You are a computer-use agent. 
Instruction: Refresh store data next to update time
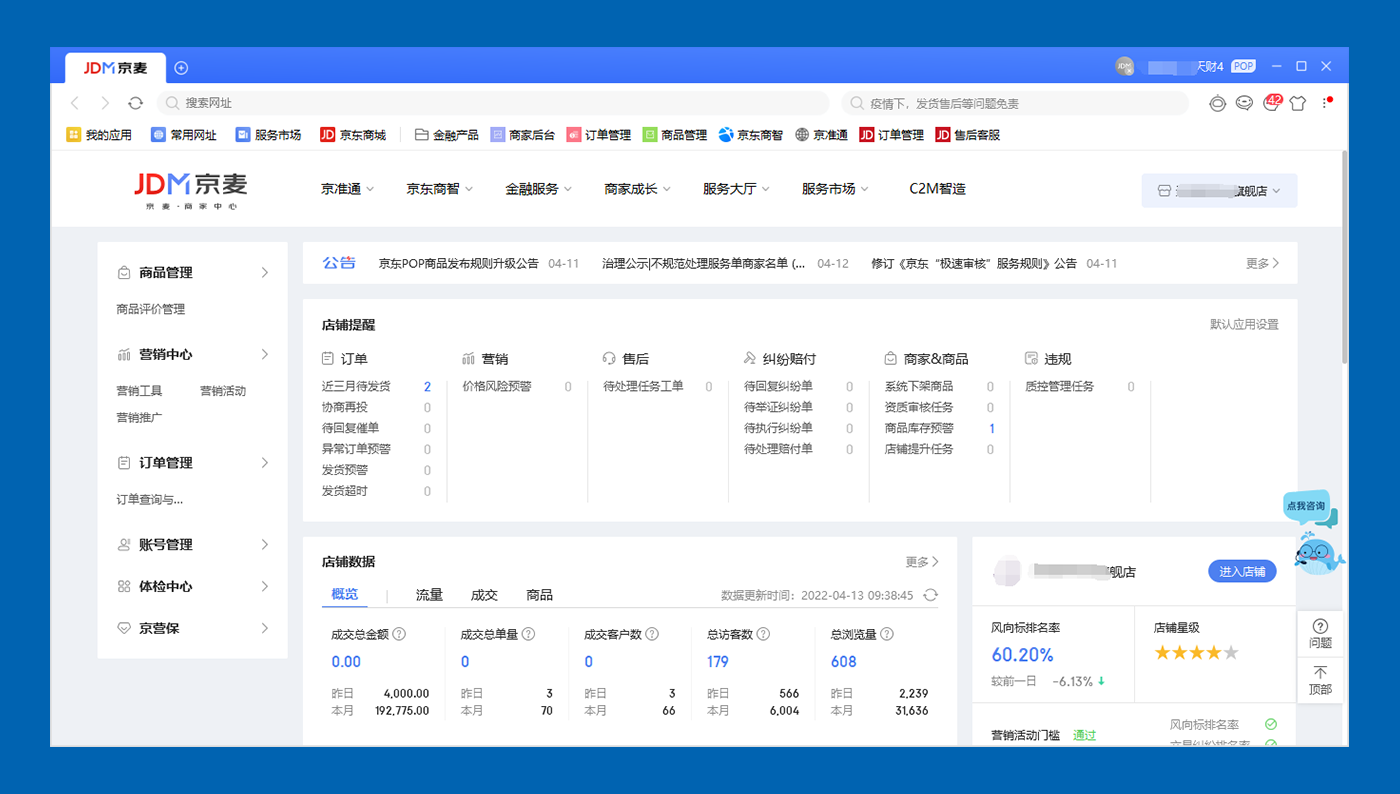pyautogui.click(x=931, y=595)
